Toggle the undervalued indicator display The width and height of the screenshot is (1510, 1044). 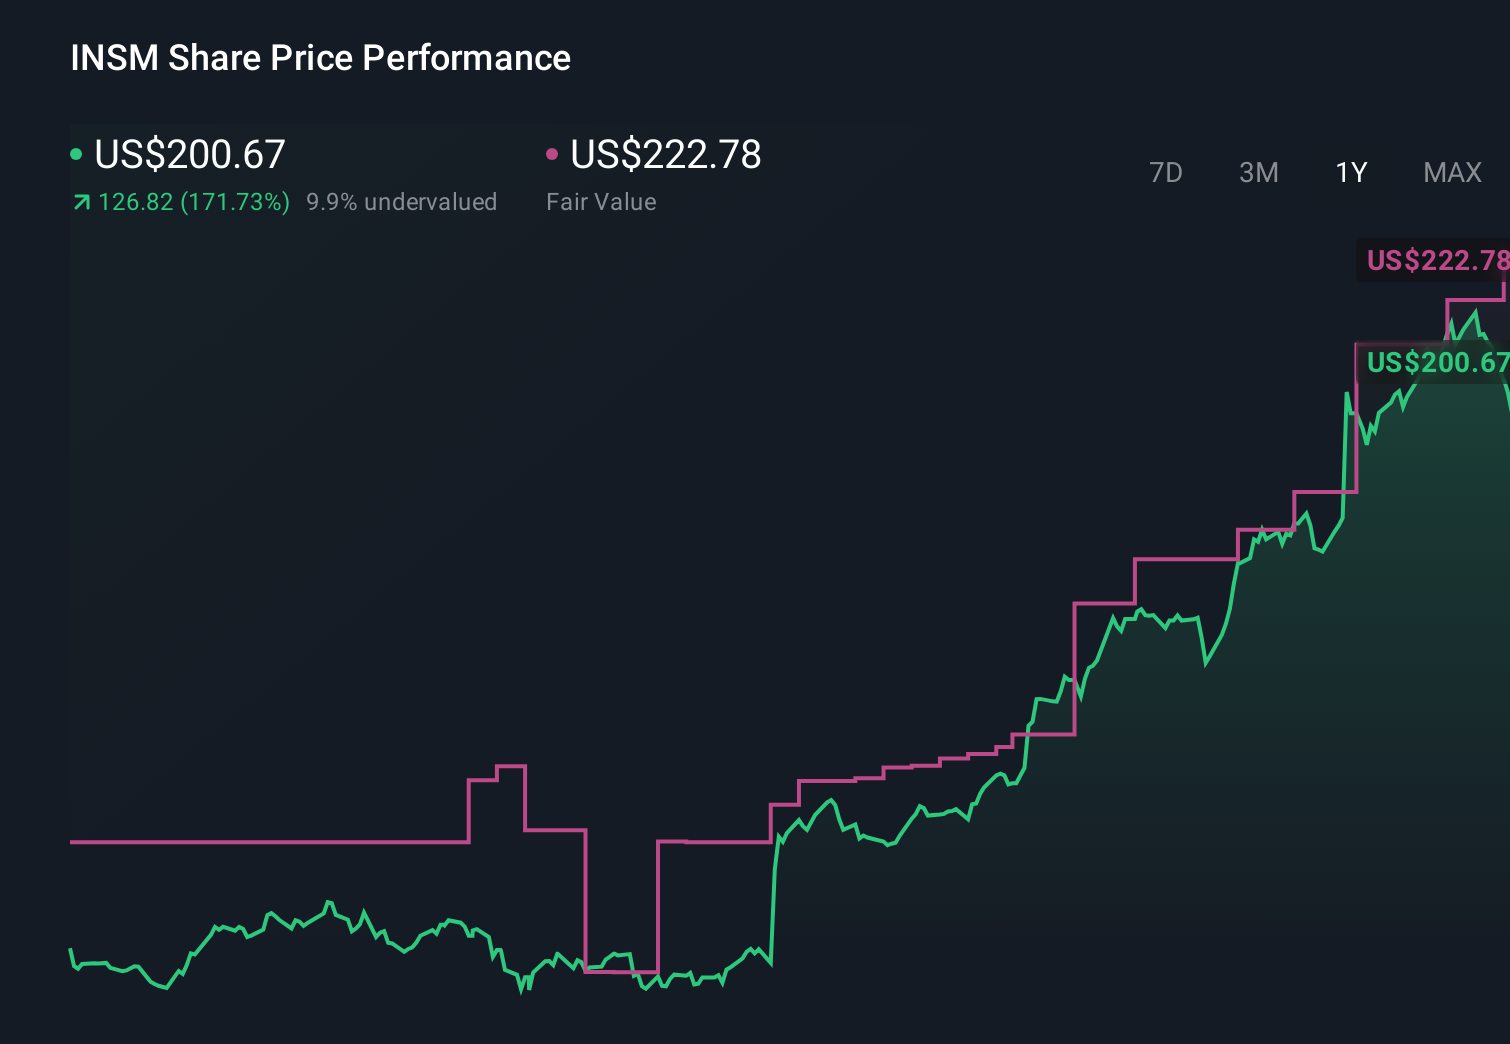[x=403, y=201]
